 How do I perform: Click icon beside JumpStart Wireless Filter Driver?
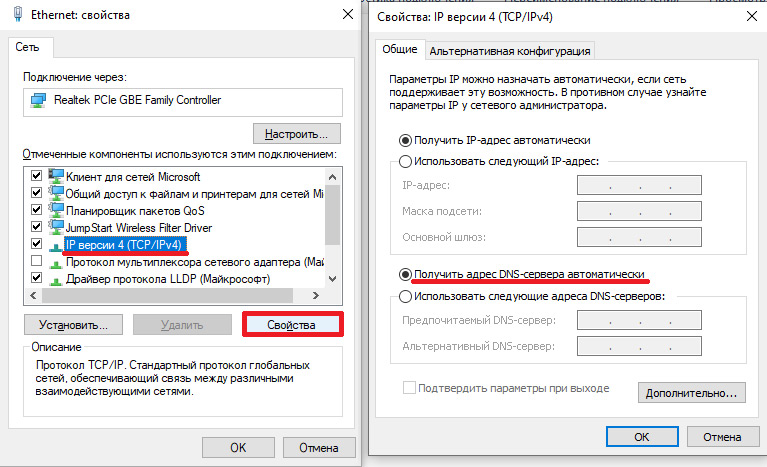[x=56, y=227]
